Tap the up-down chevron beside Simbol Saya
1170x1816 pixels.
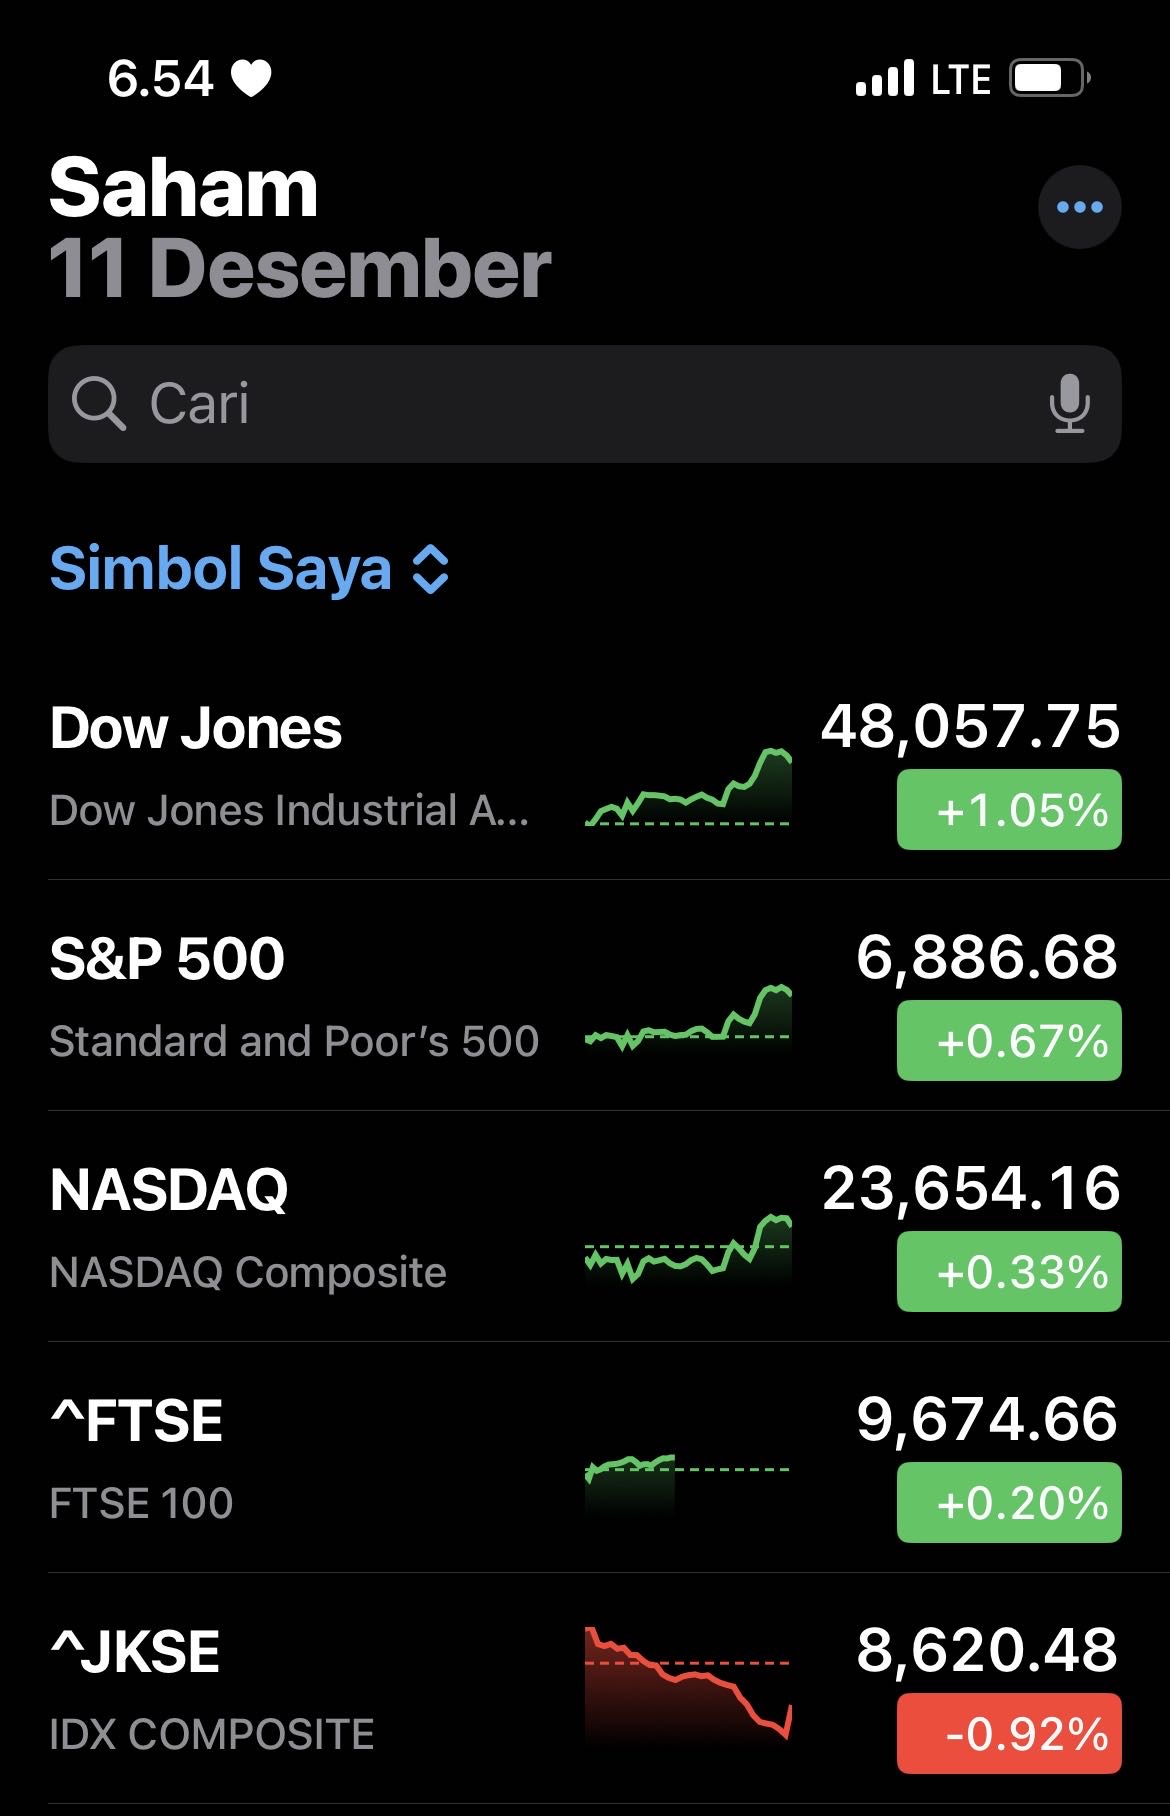(431, 570)
